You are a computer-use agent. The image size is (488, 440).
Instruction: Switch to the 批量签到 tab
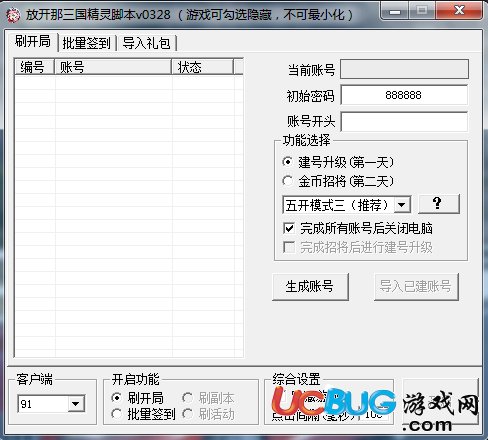[87, 43]
